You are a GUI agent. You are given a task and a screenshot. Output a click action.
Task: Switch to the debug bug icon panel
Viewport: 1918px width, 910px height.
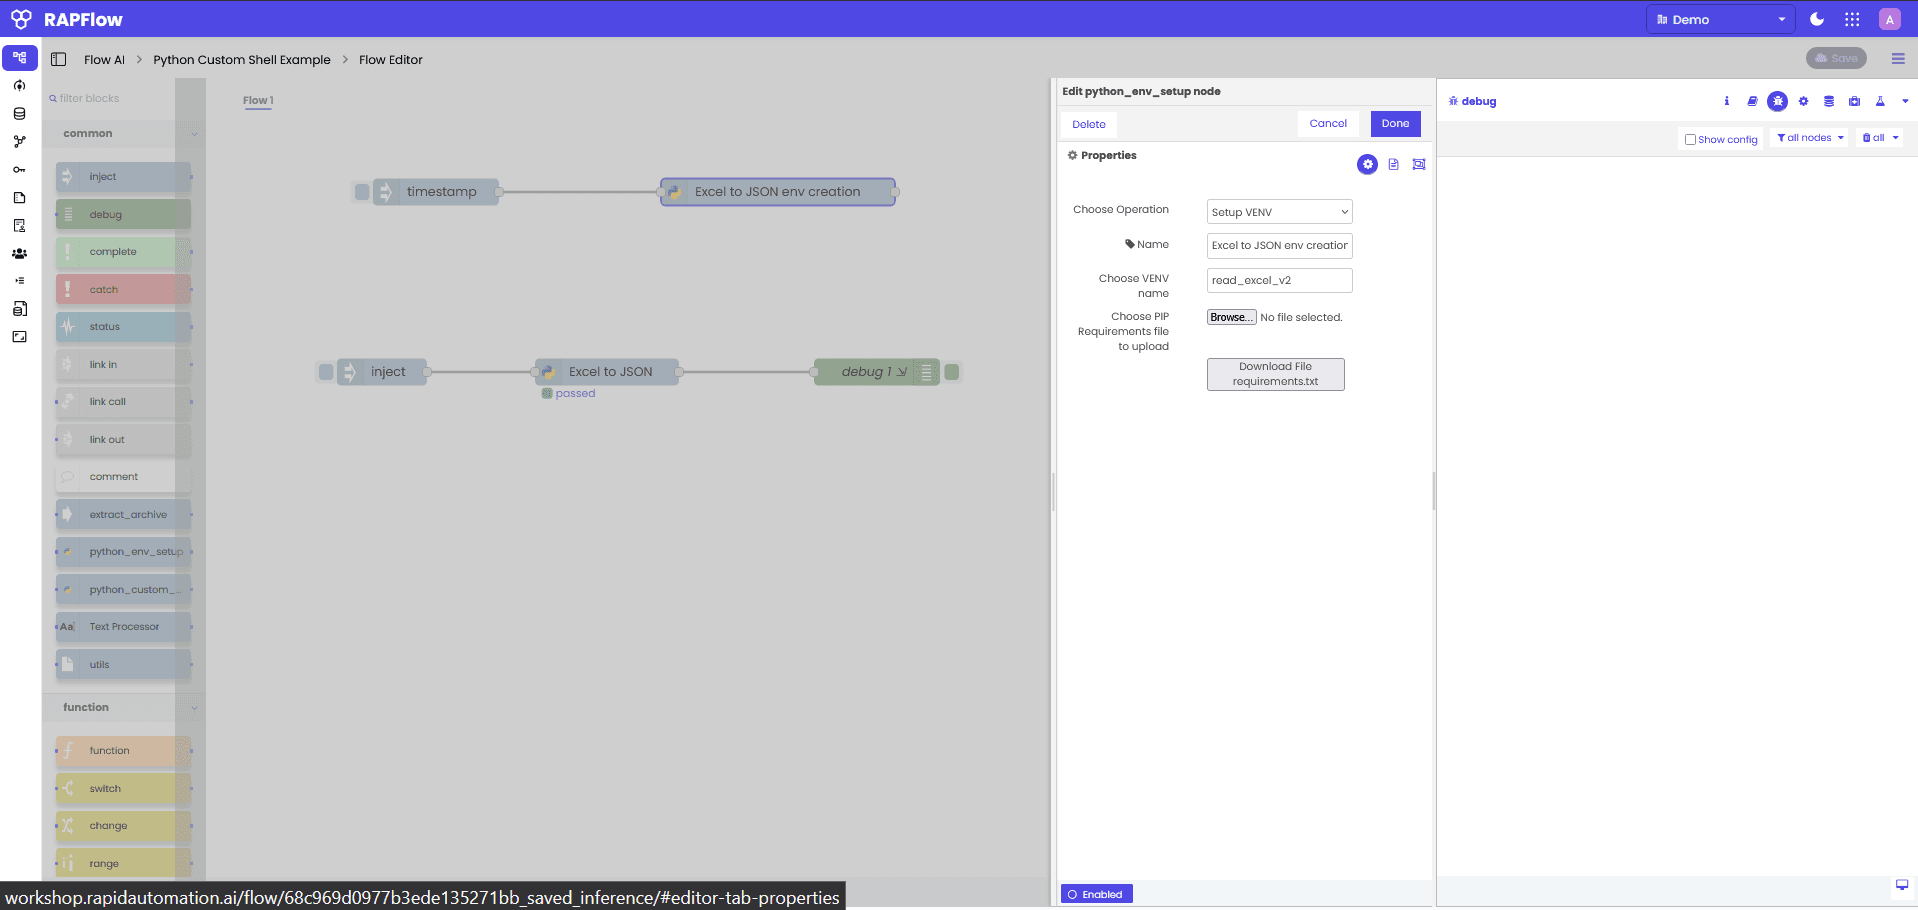tap(1778, 101)
